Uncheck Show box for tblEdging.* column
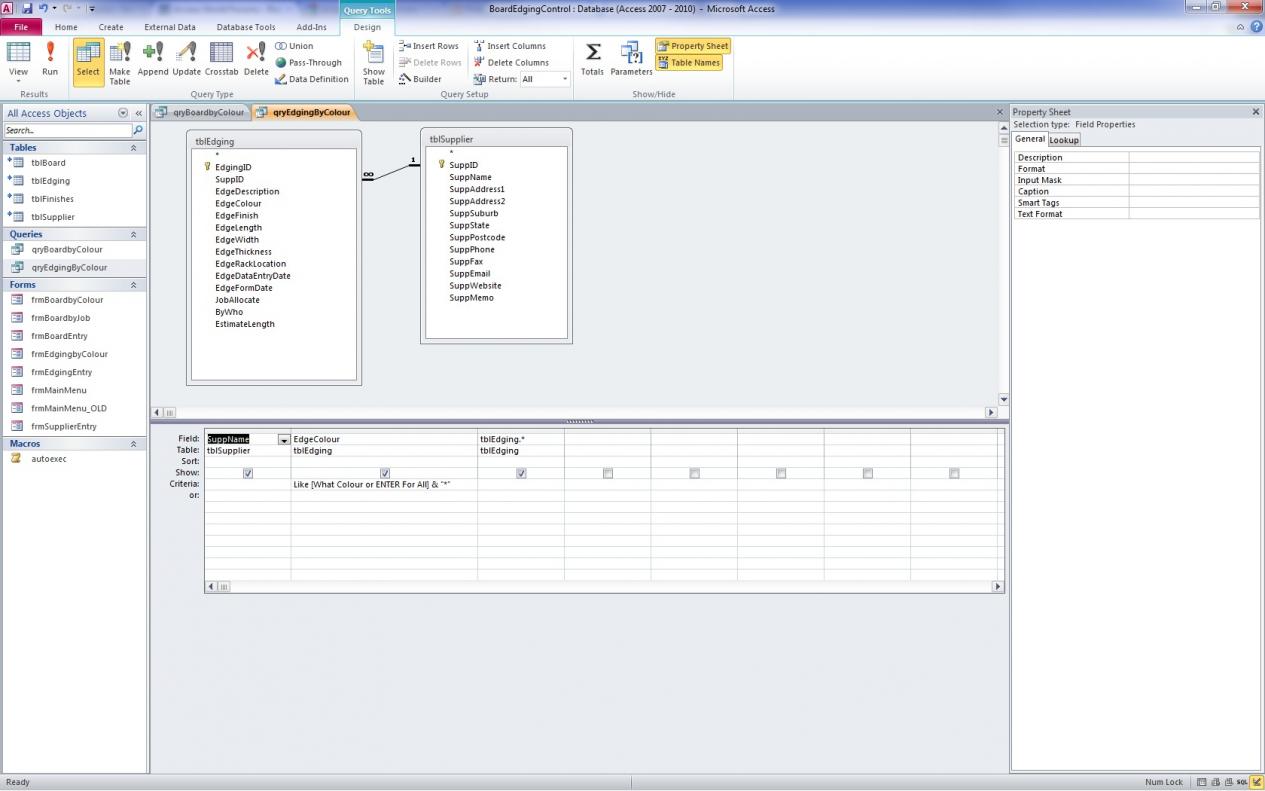 tap(521, 473)
